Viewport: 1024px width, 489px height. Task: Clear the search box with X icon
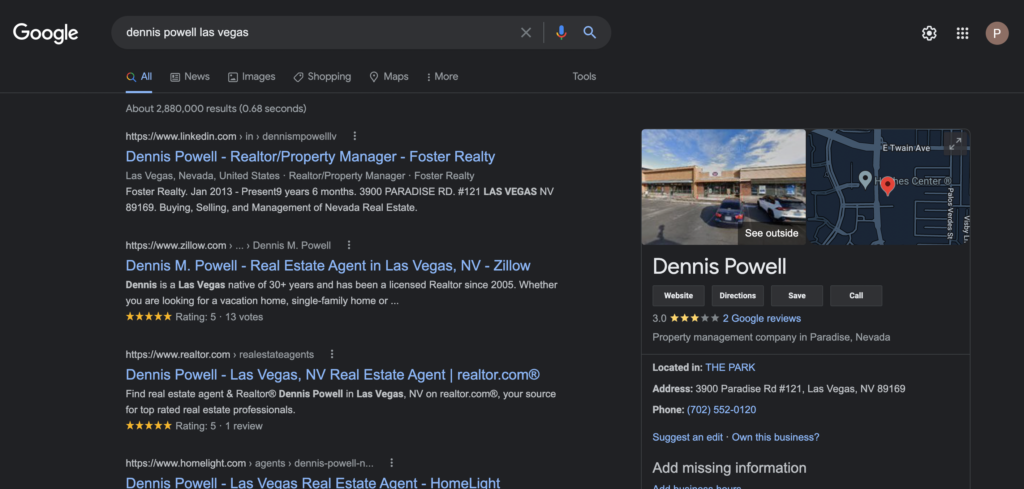click(x=526, y=33)
